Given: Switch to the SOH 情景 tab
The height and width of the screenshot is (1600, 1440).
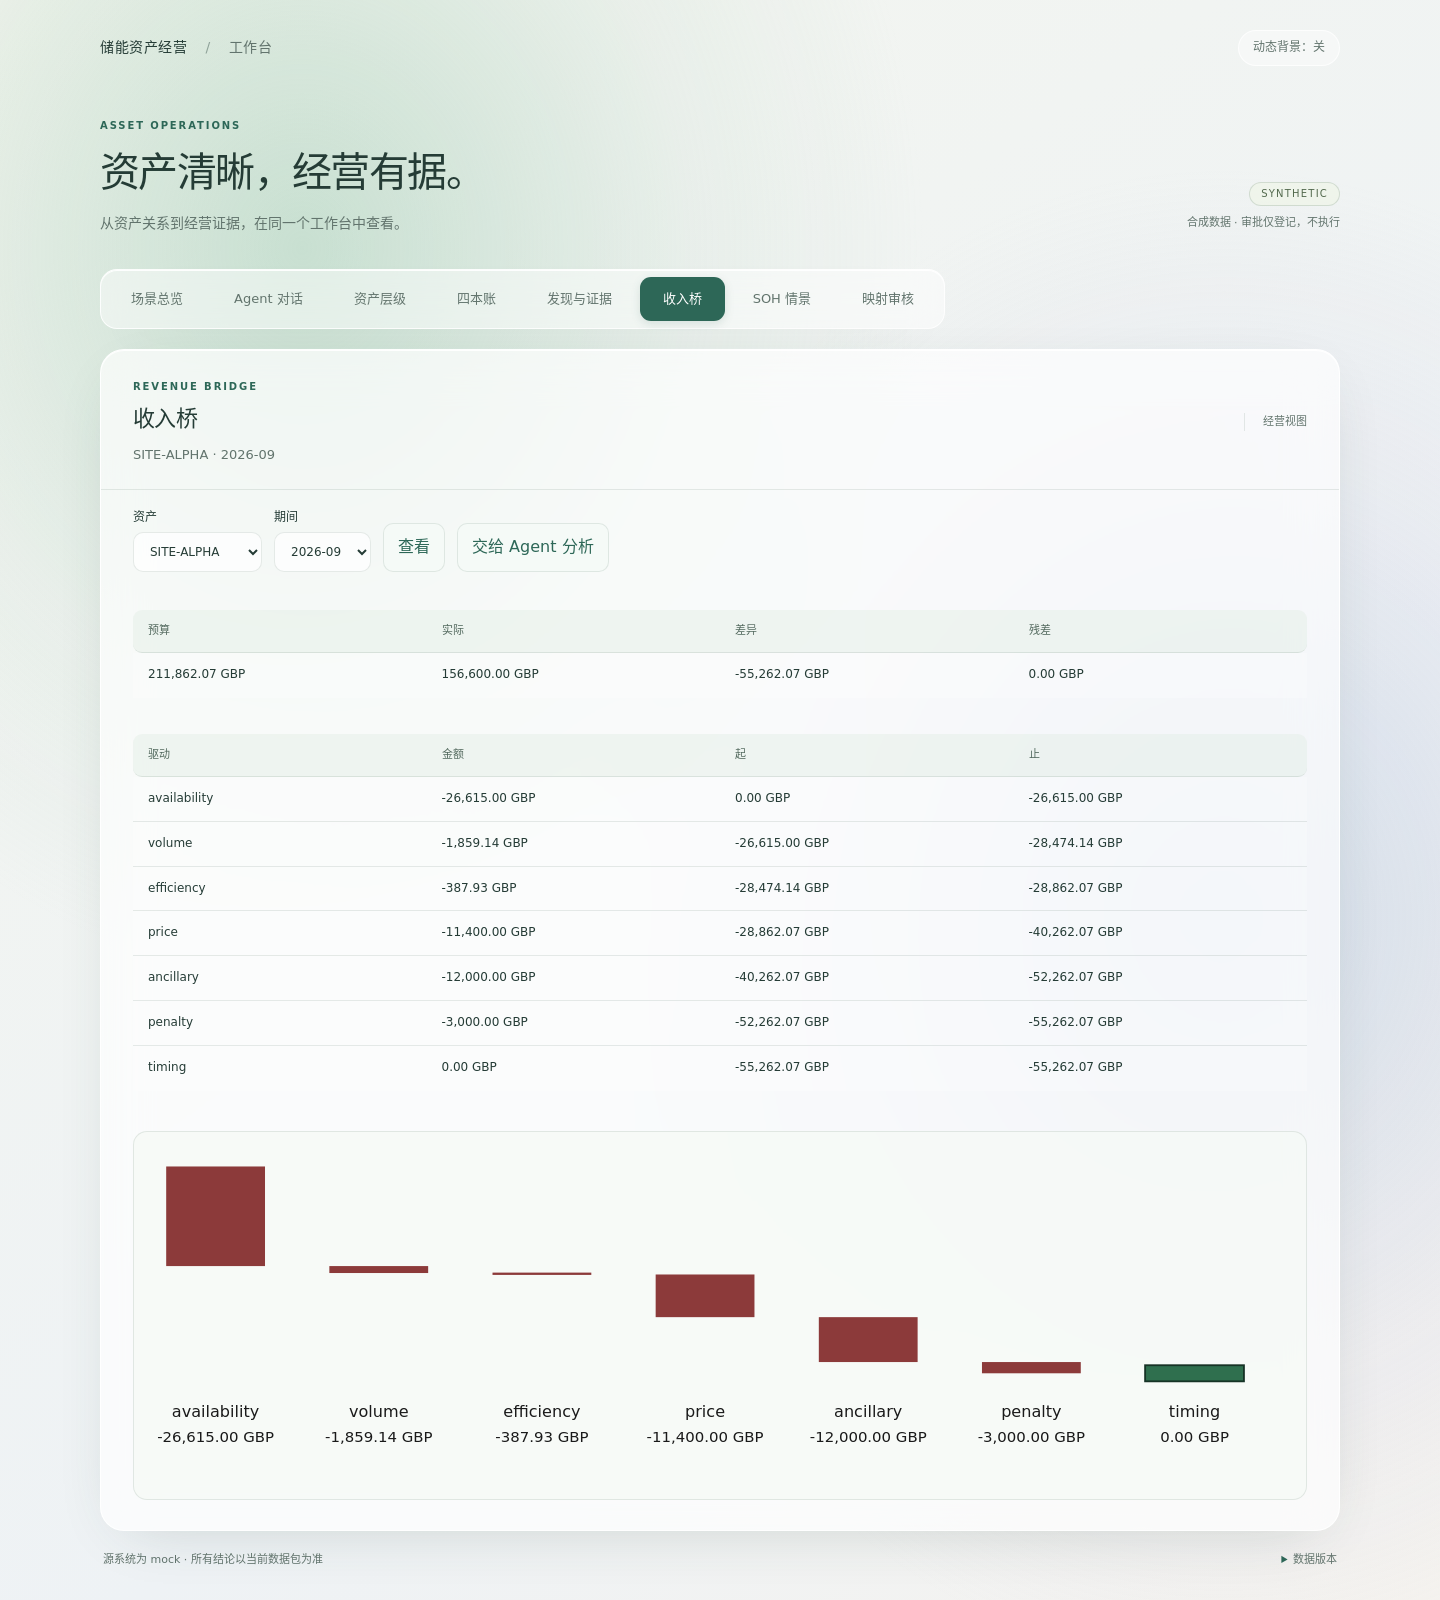Looking at the screenshot, I should (782, 299).
